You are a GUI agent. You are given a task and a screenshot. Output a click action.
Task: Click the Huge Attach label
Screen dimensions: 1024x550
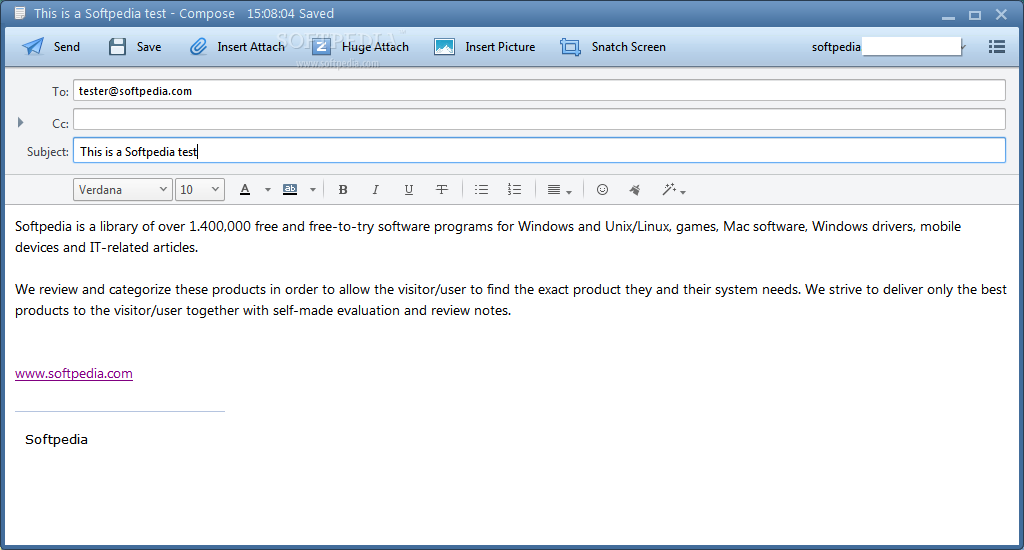click(376, 47)
